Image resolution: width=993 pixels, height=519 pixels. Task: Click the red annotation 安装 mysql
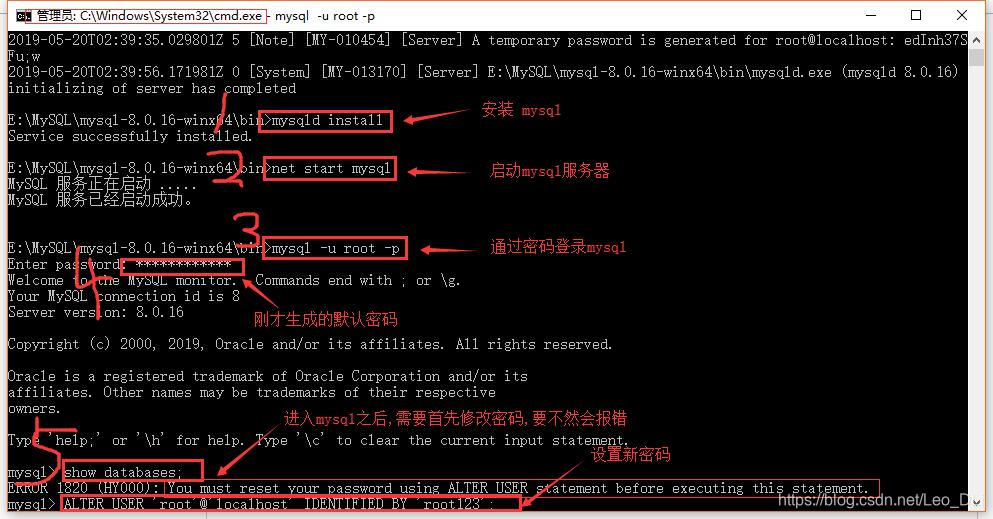(521, 109)
